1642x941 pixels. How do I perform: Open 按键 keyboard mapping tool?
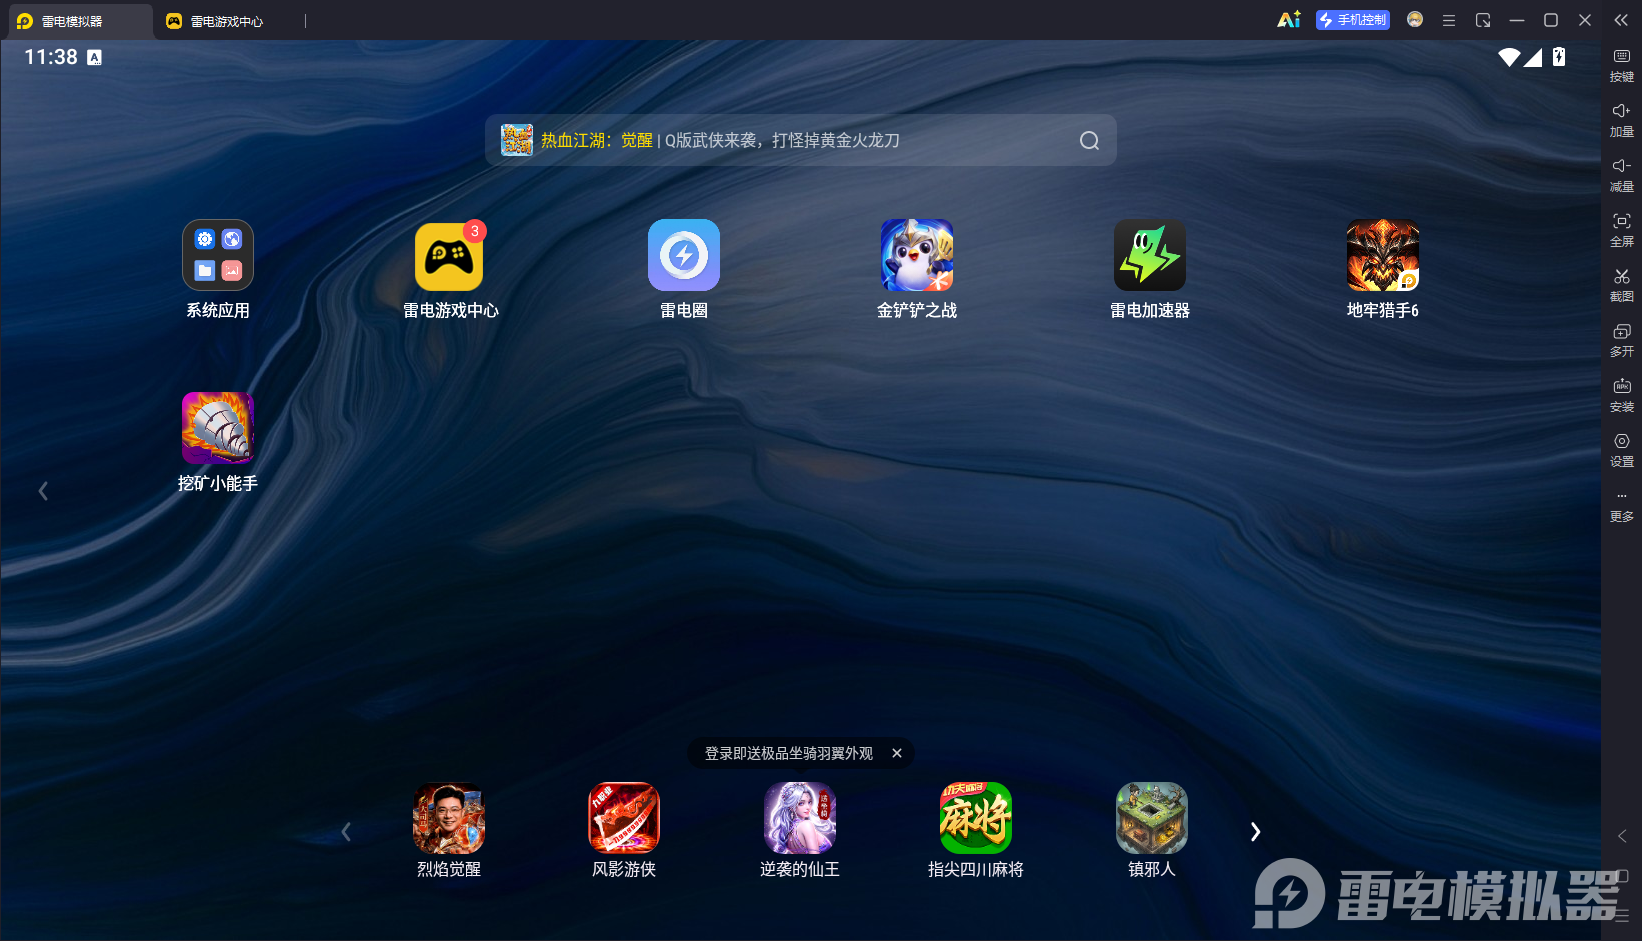click(x=1622, y=66)
